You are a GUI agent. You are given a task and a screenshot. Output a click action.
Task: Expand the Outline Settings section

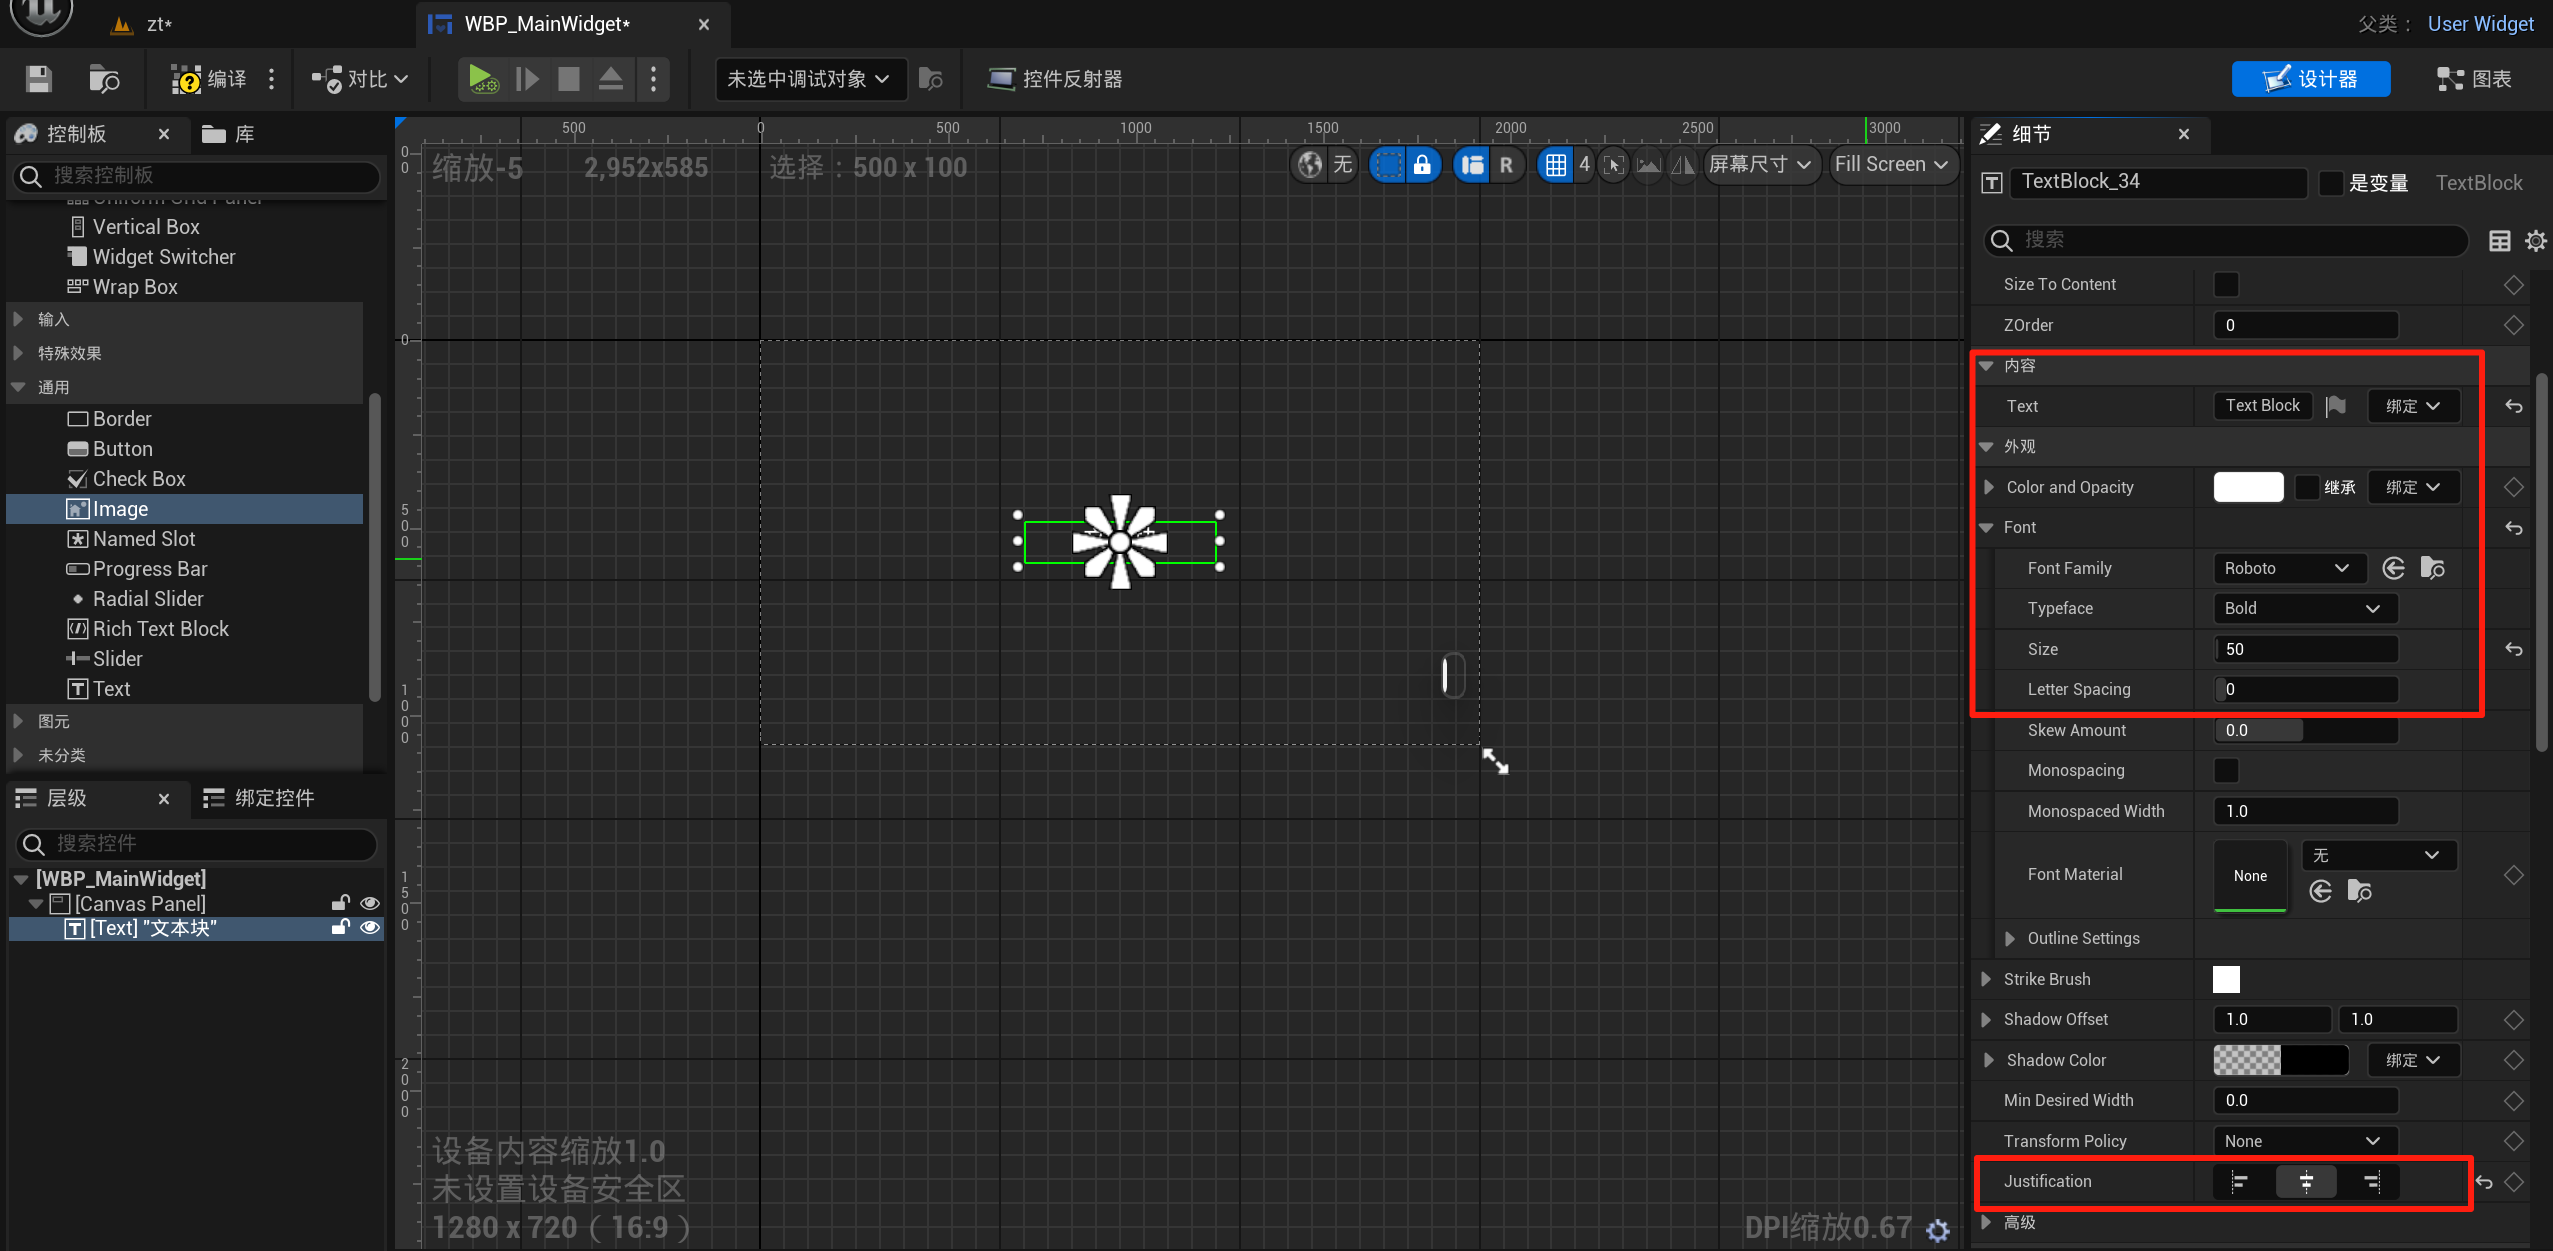tap(2010, 939)
